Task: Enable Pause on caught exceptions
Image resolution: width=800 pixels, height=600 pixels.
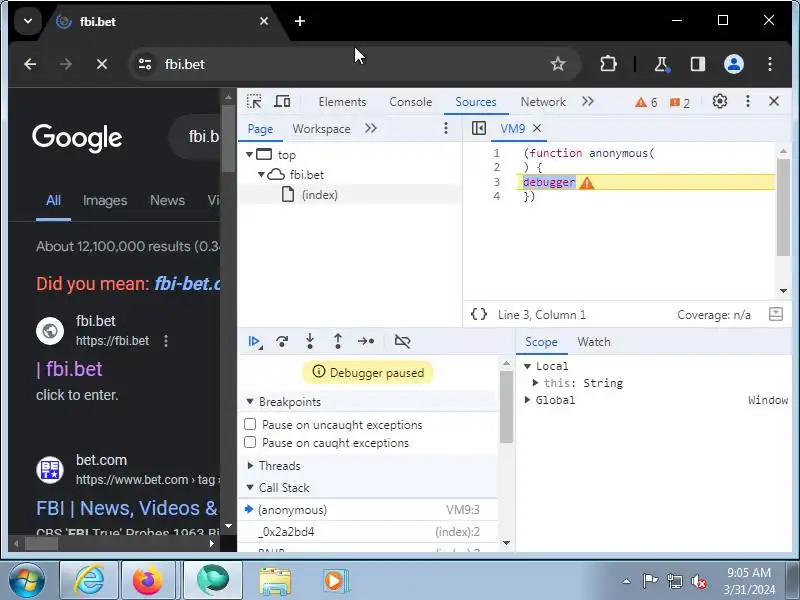Action: tap(250, 442)
